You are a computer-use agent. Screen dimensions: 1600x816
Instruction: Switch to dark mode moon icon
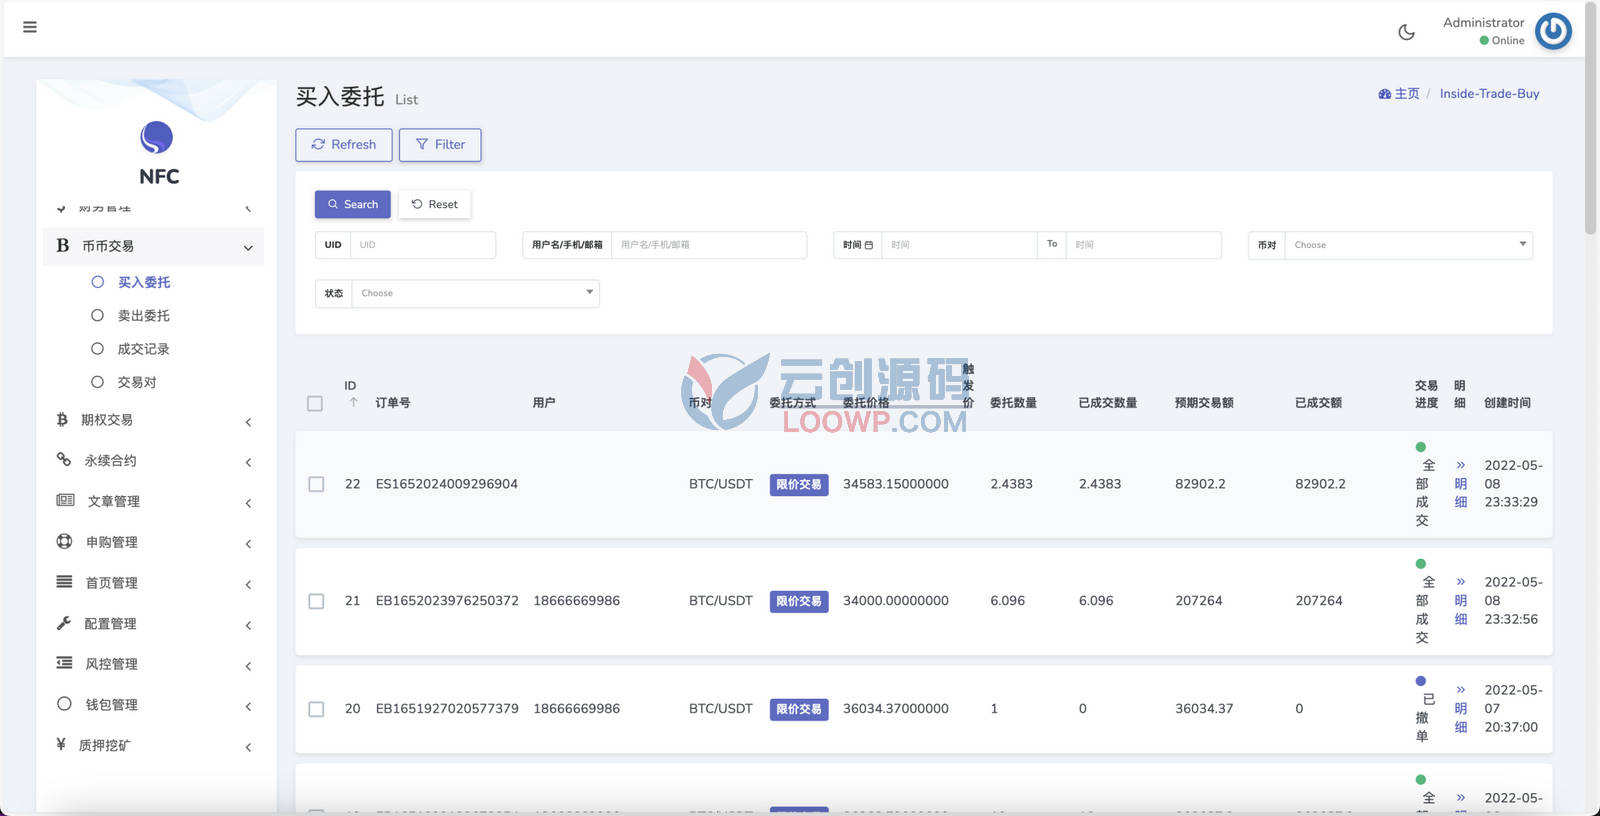[1406, 32]
